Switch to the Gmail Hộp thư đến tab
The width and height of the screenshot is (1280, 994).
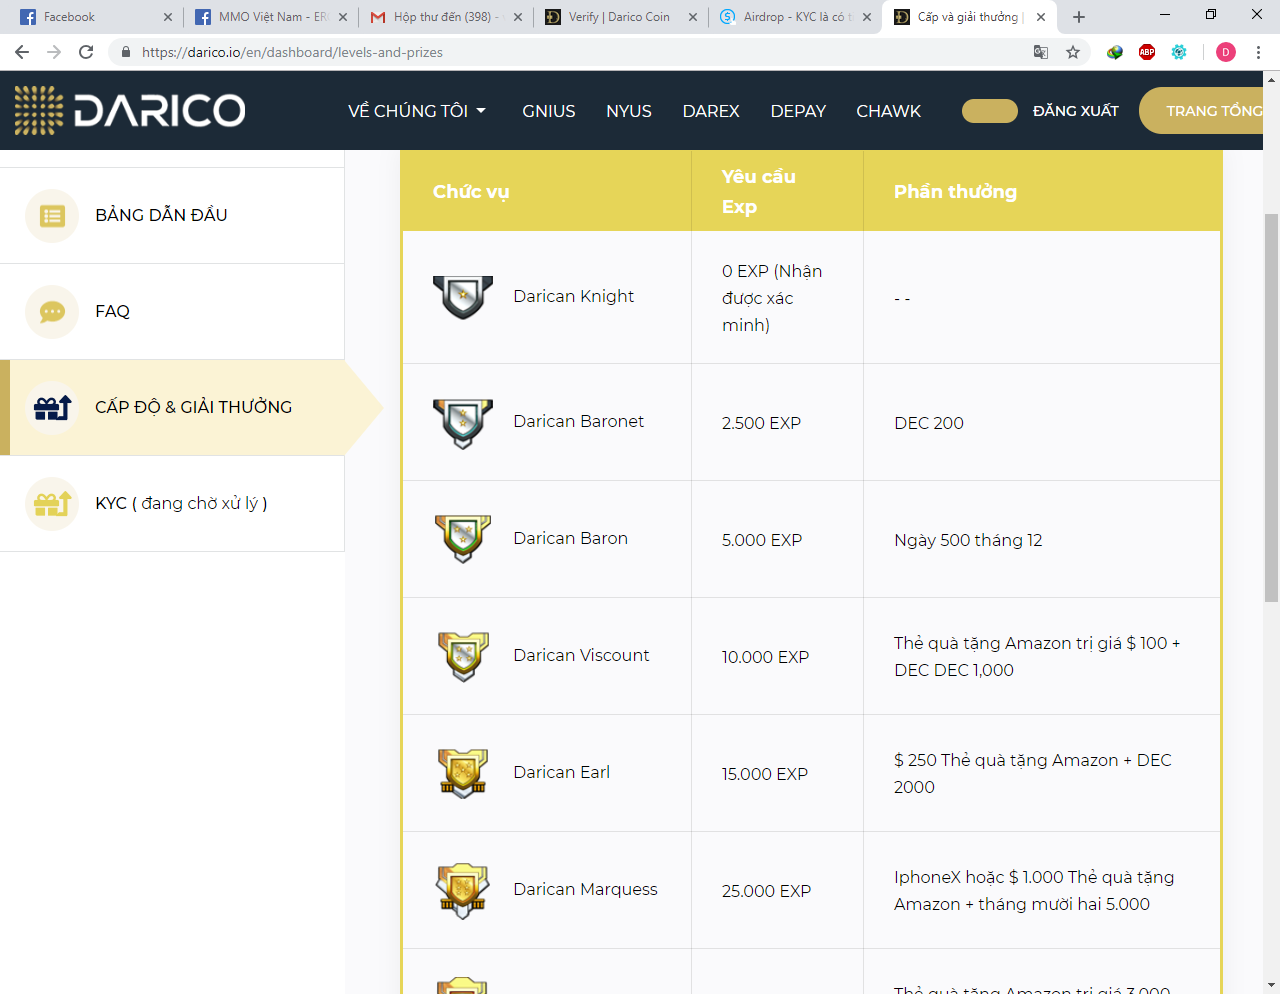[x=445, y=17]
